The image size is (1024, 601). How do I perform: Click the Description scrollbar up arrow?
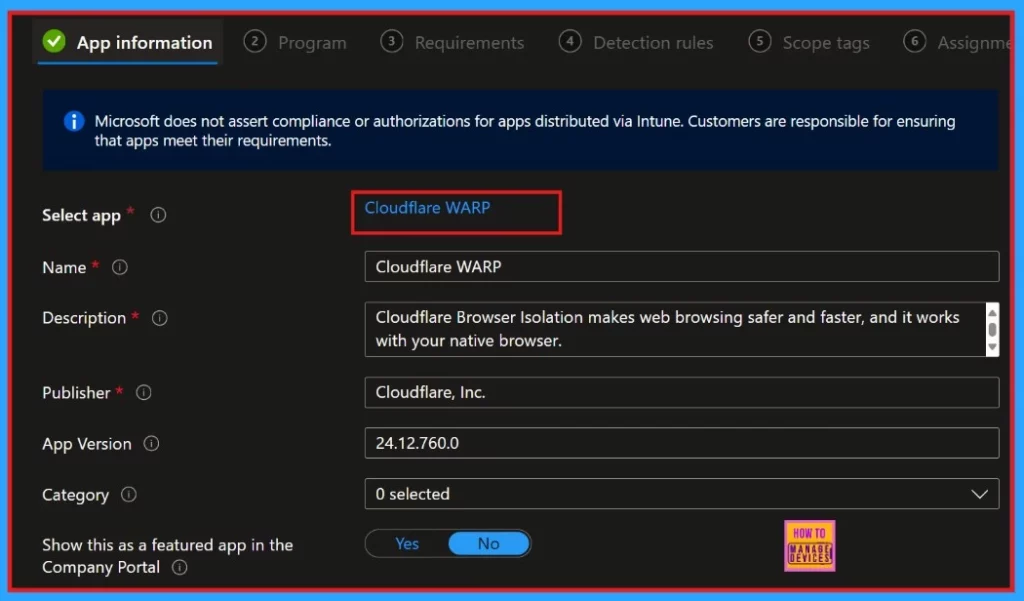tap(992, 312)
